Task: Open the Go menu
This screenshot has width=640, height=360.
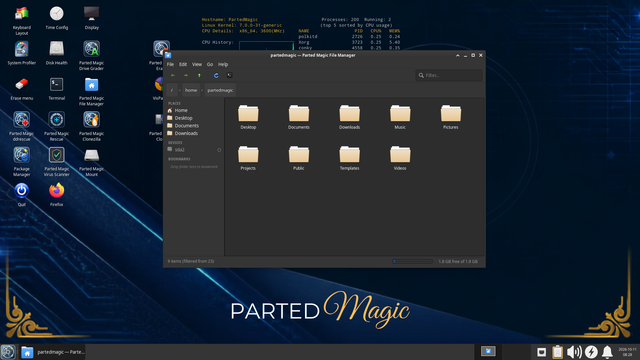Action: (x=210, y=64)
